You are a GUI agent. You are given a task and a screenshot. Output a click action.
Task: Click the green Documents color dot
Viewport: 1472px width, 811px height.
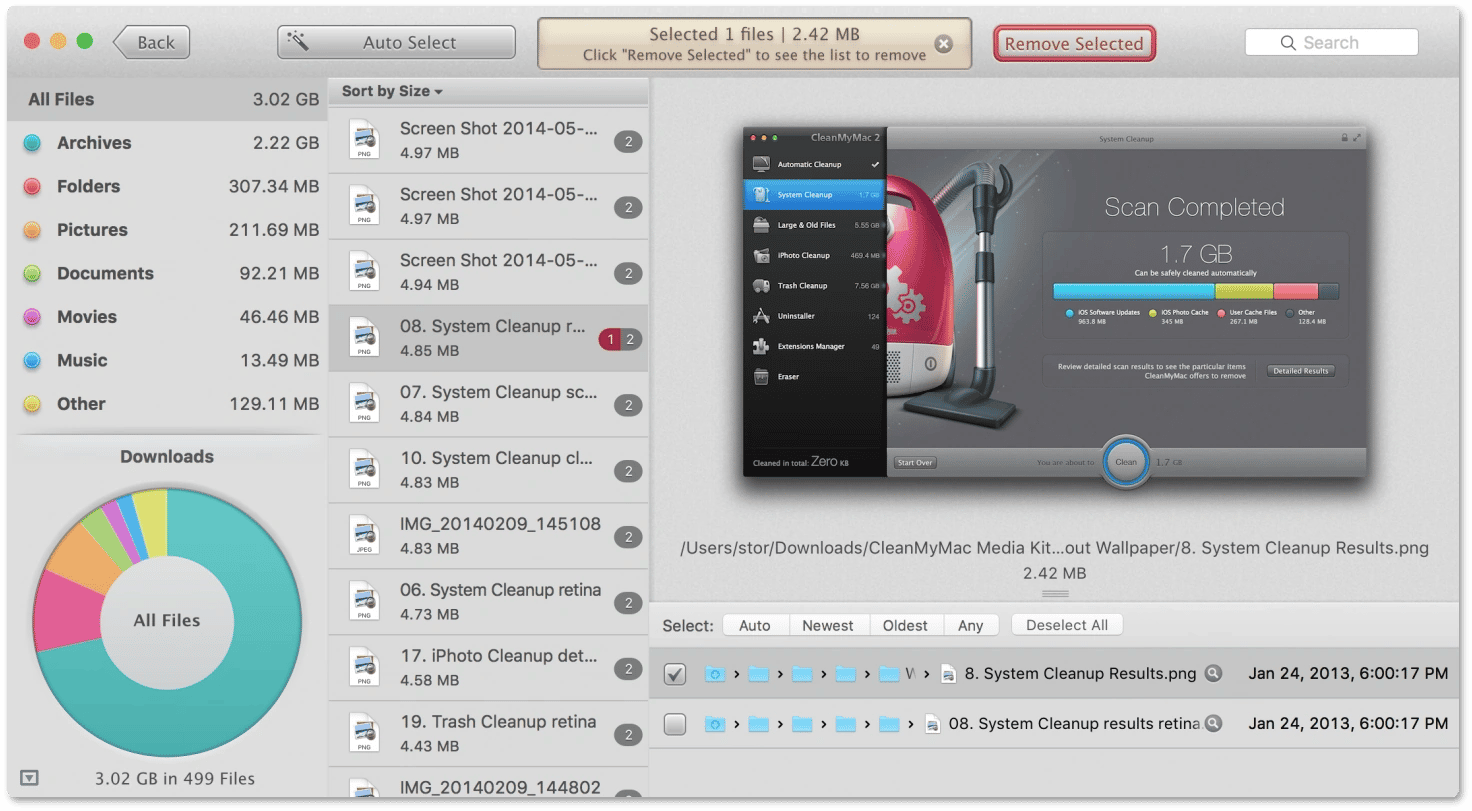pyautogui.click(x=32, y=274)
